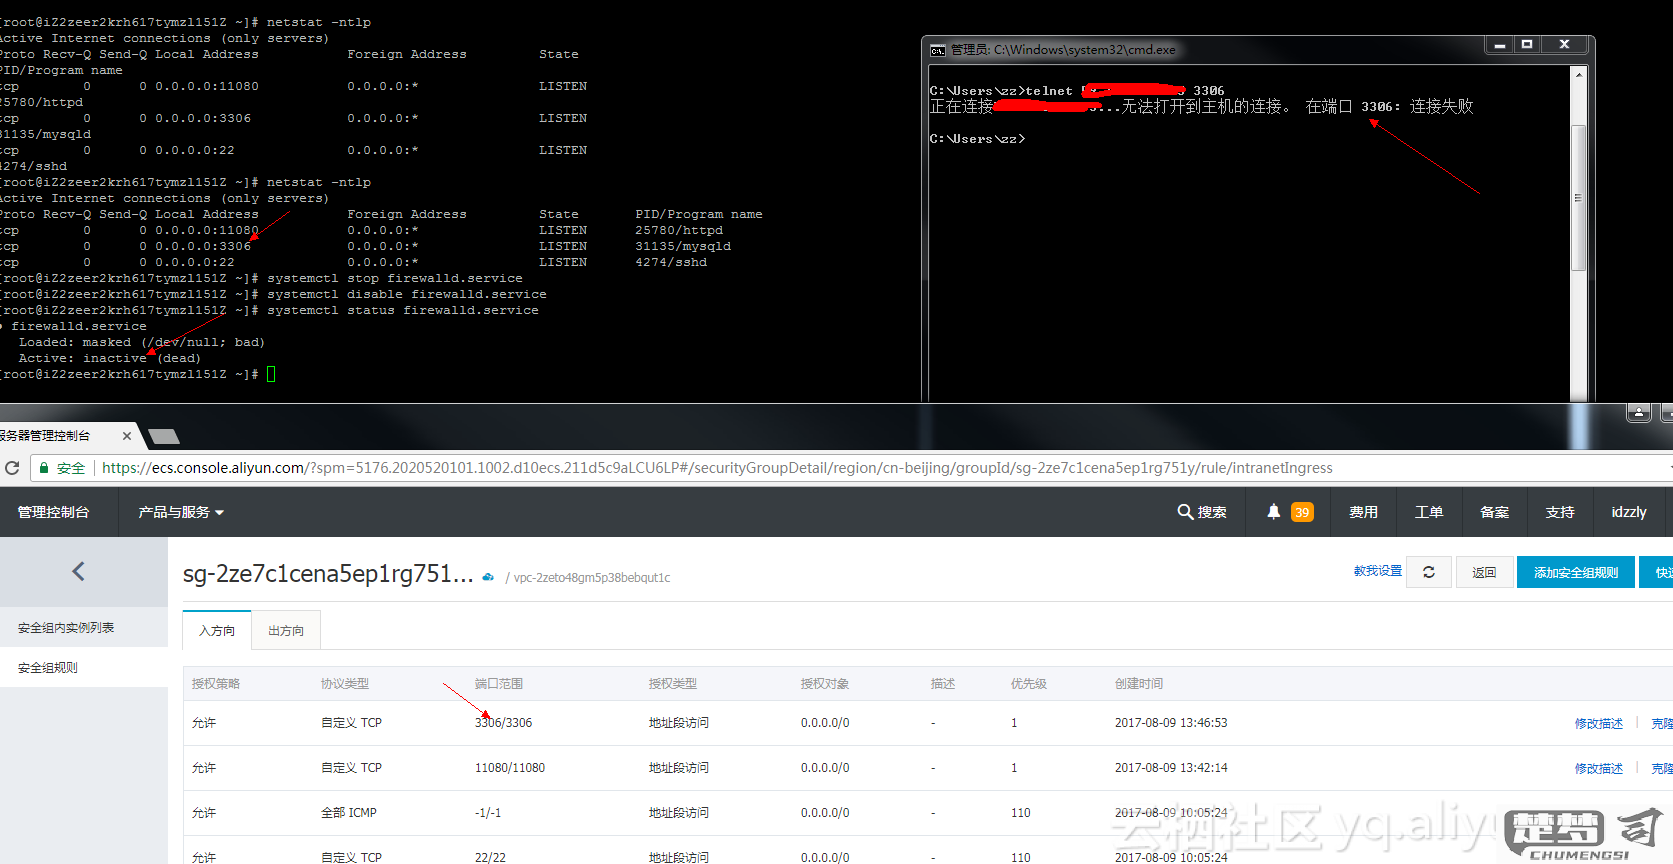Open a new browser tab
This screenshot has height=864, width=1673.
pyautogui.click(x=164, y=436)
